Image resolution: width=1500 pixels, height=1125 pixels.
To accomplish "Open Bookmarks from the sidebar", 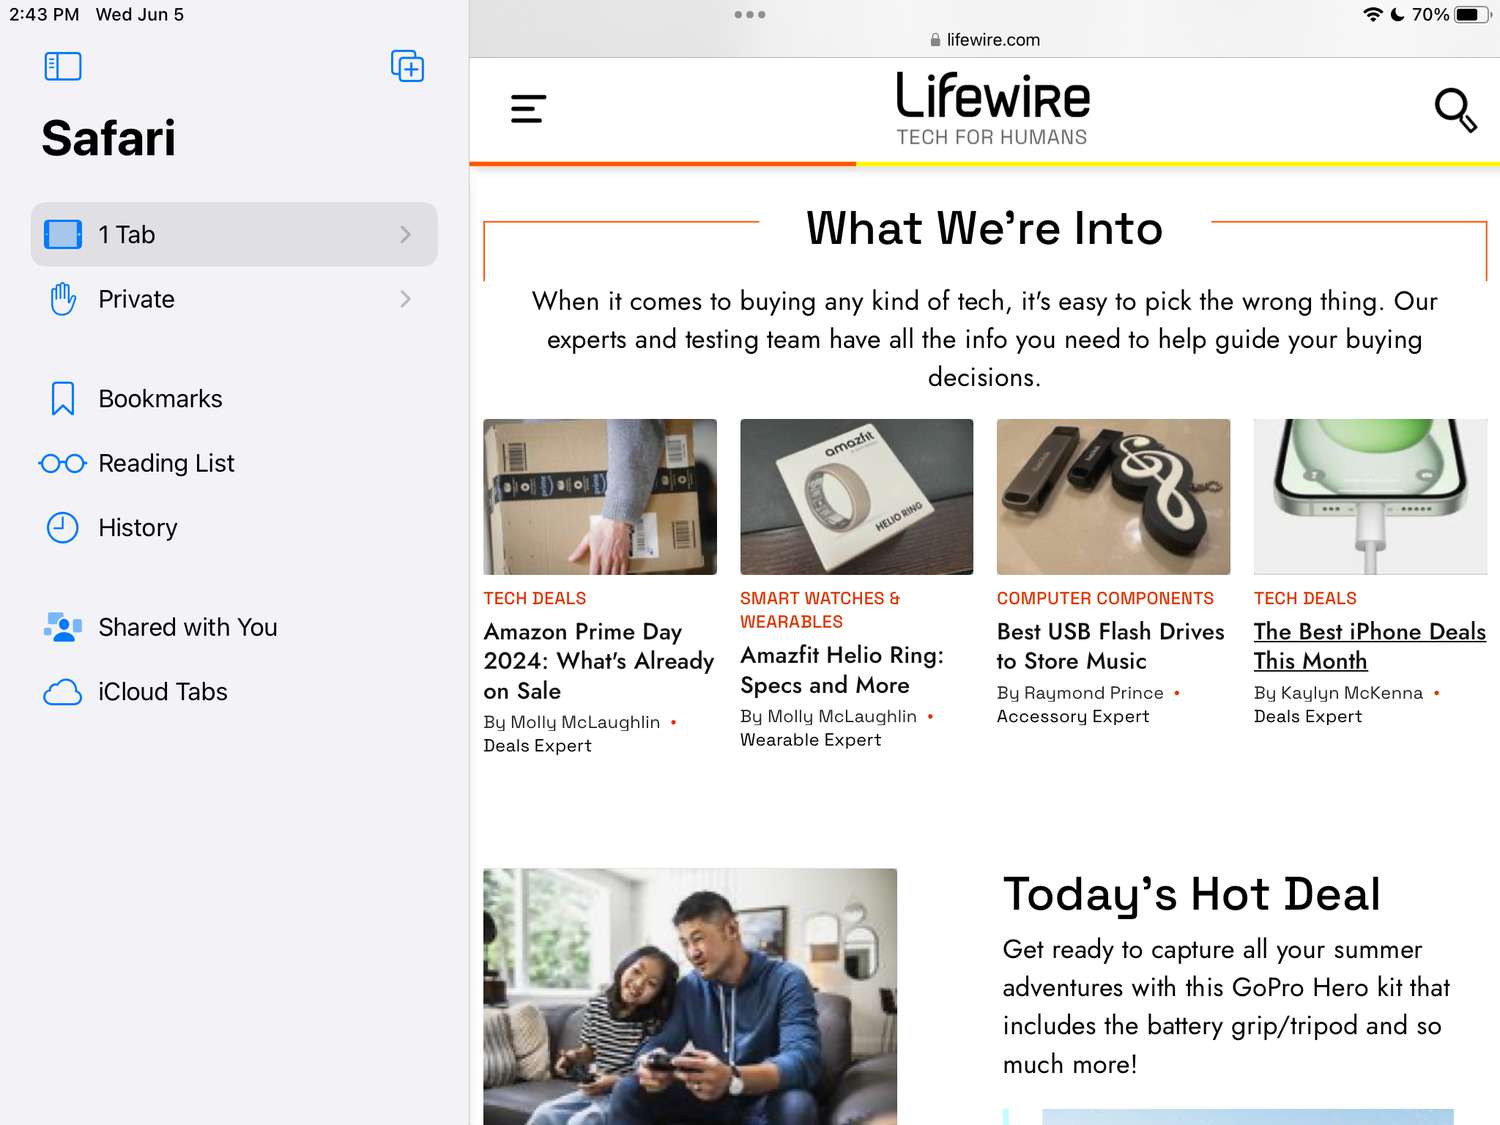I will [160, 399].
